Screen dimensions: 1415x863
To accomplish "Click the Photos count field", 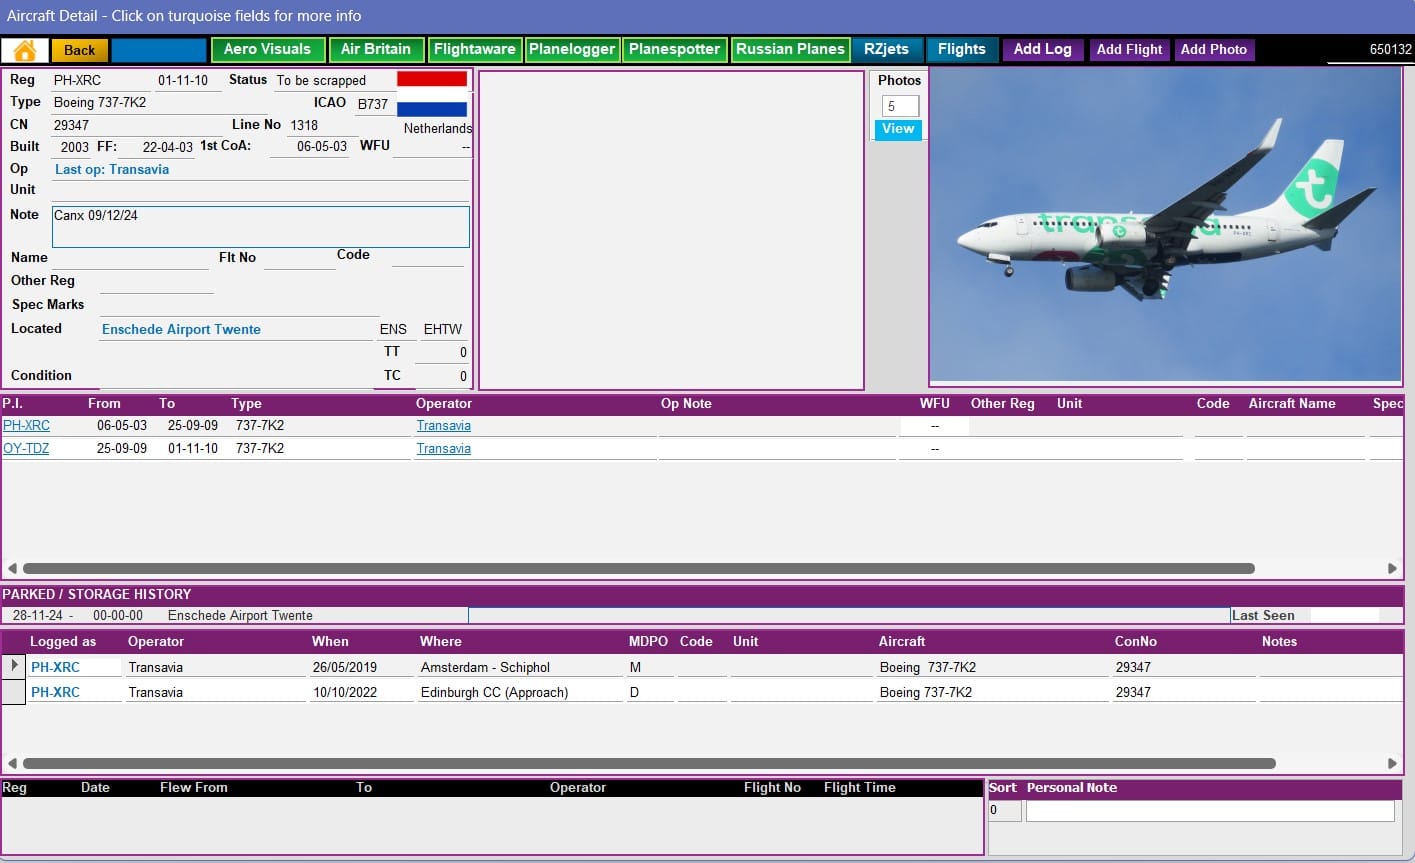I will pos(900,106).
